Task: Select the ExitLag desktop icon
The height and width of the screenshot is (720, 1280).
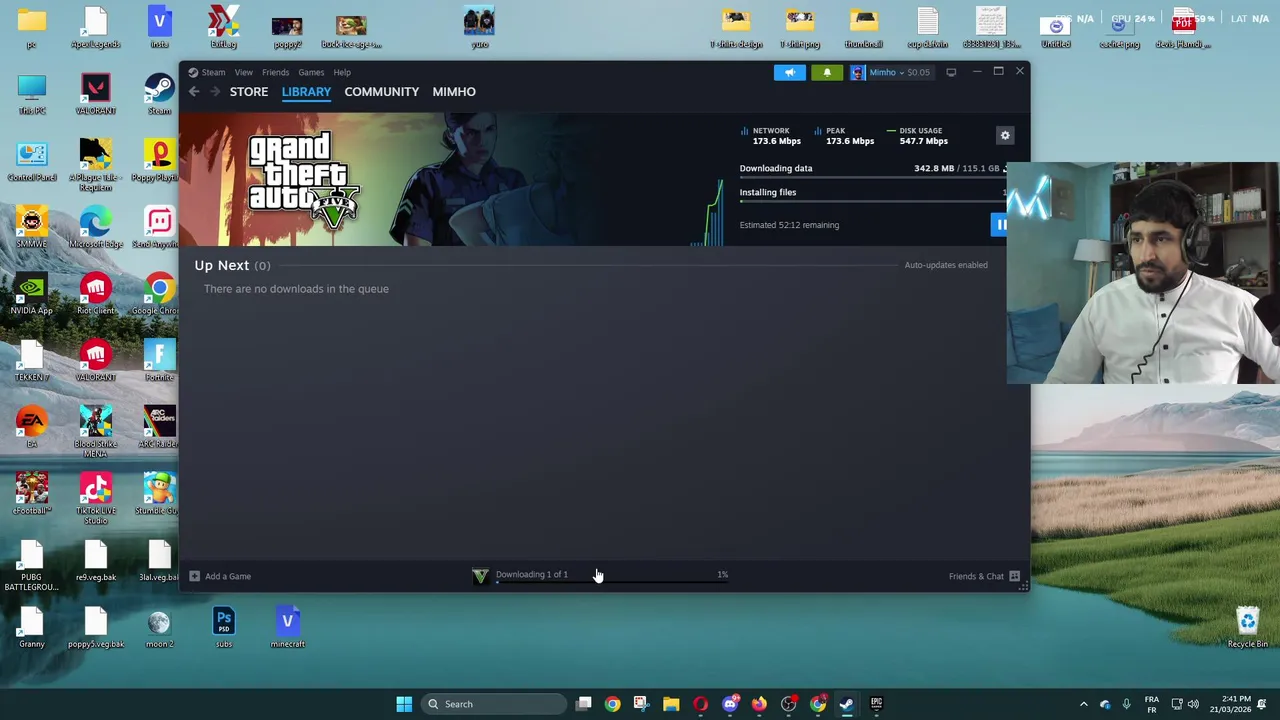Action: click(223, 27)
